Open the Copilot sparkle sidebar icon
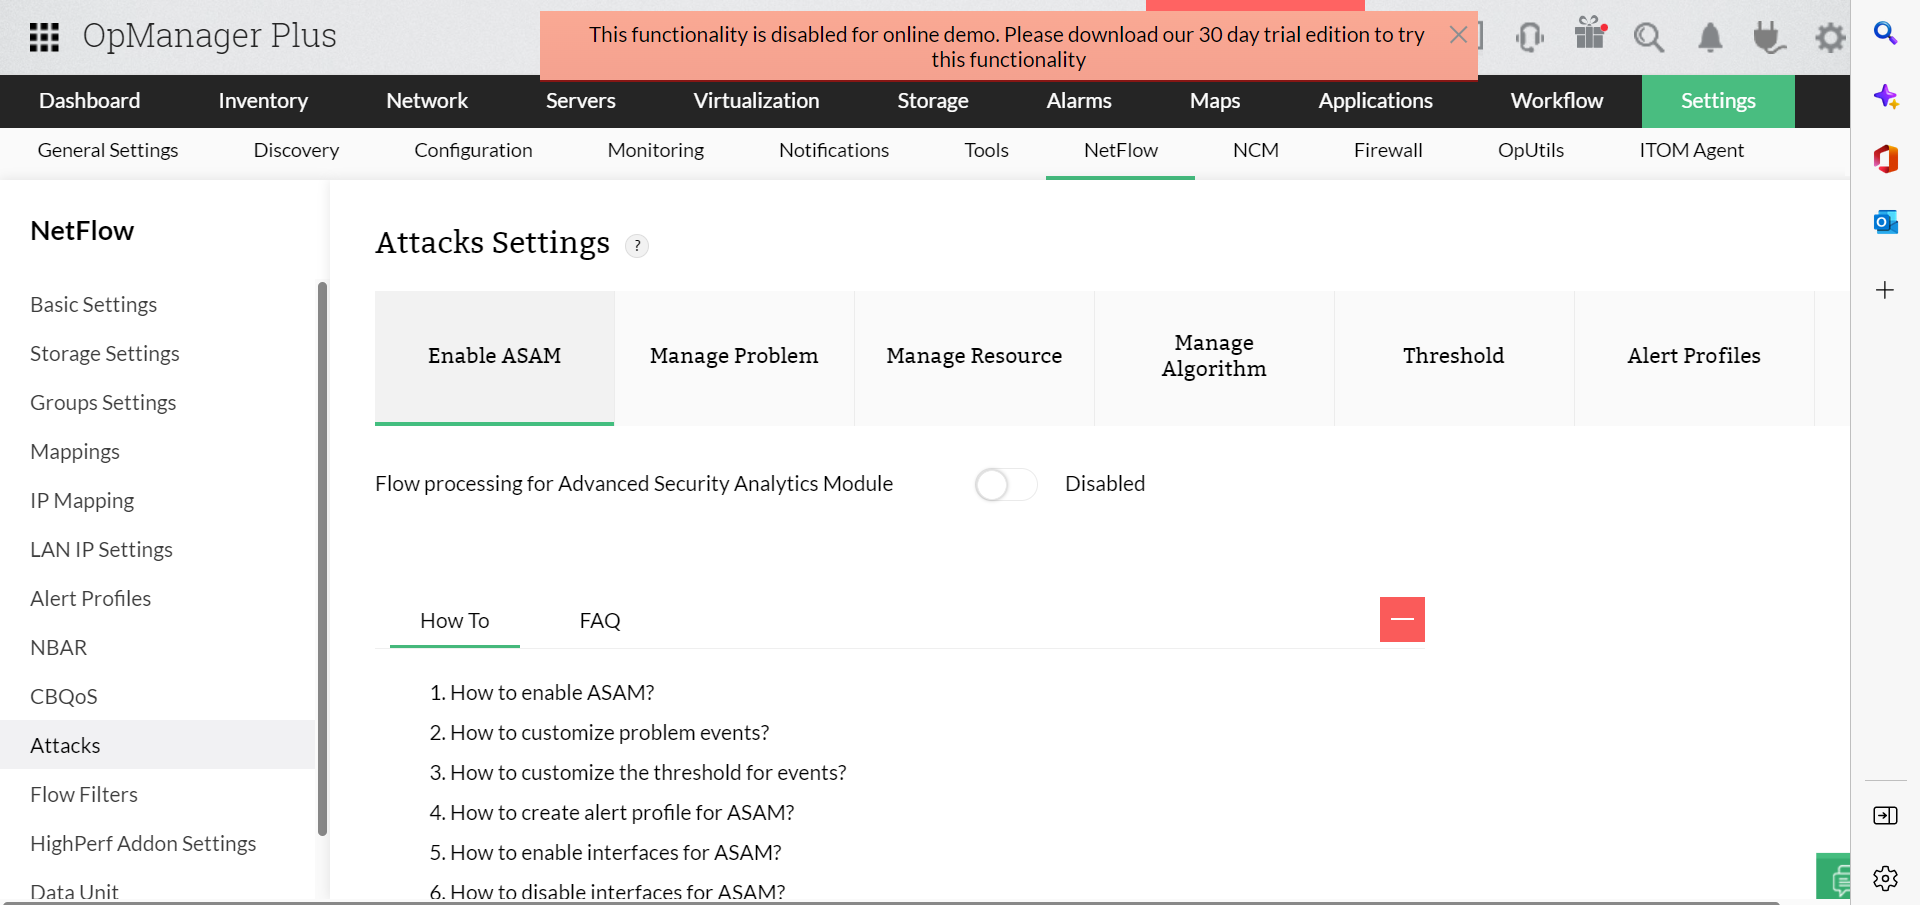 tap(1885, 97)
